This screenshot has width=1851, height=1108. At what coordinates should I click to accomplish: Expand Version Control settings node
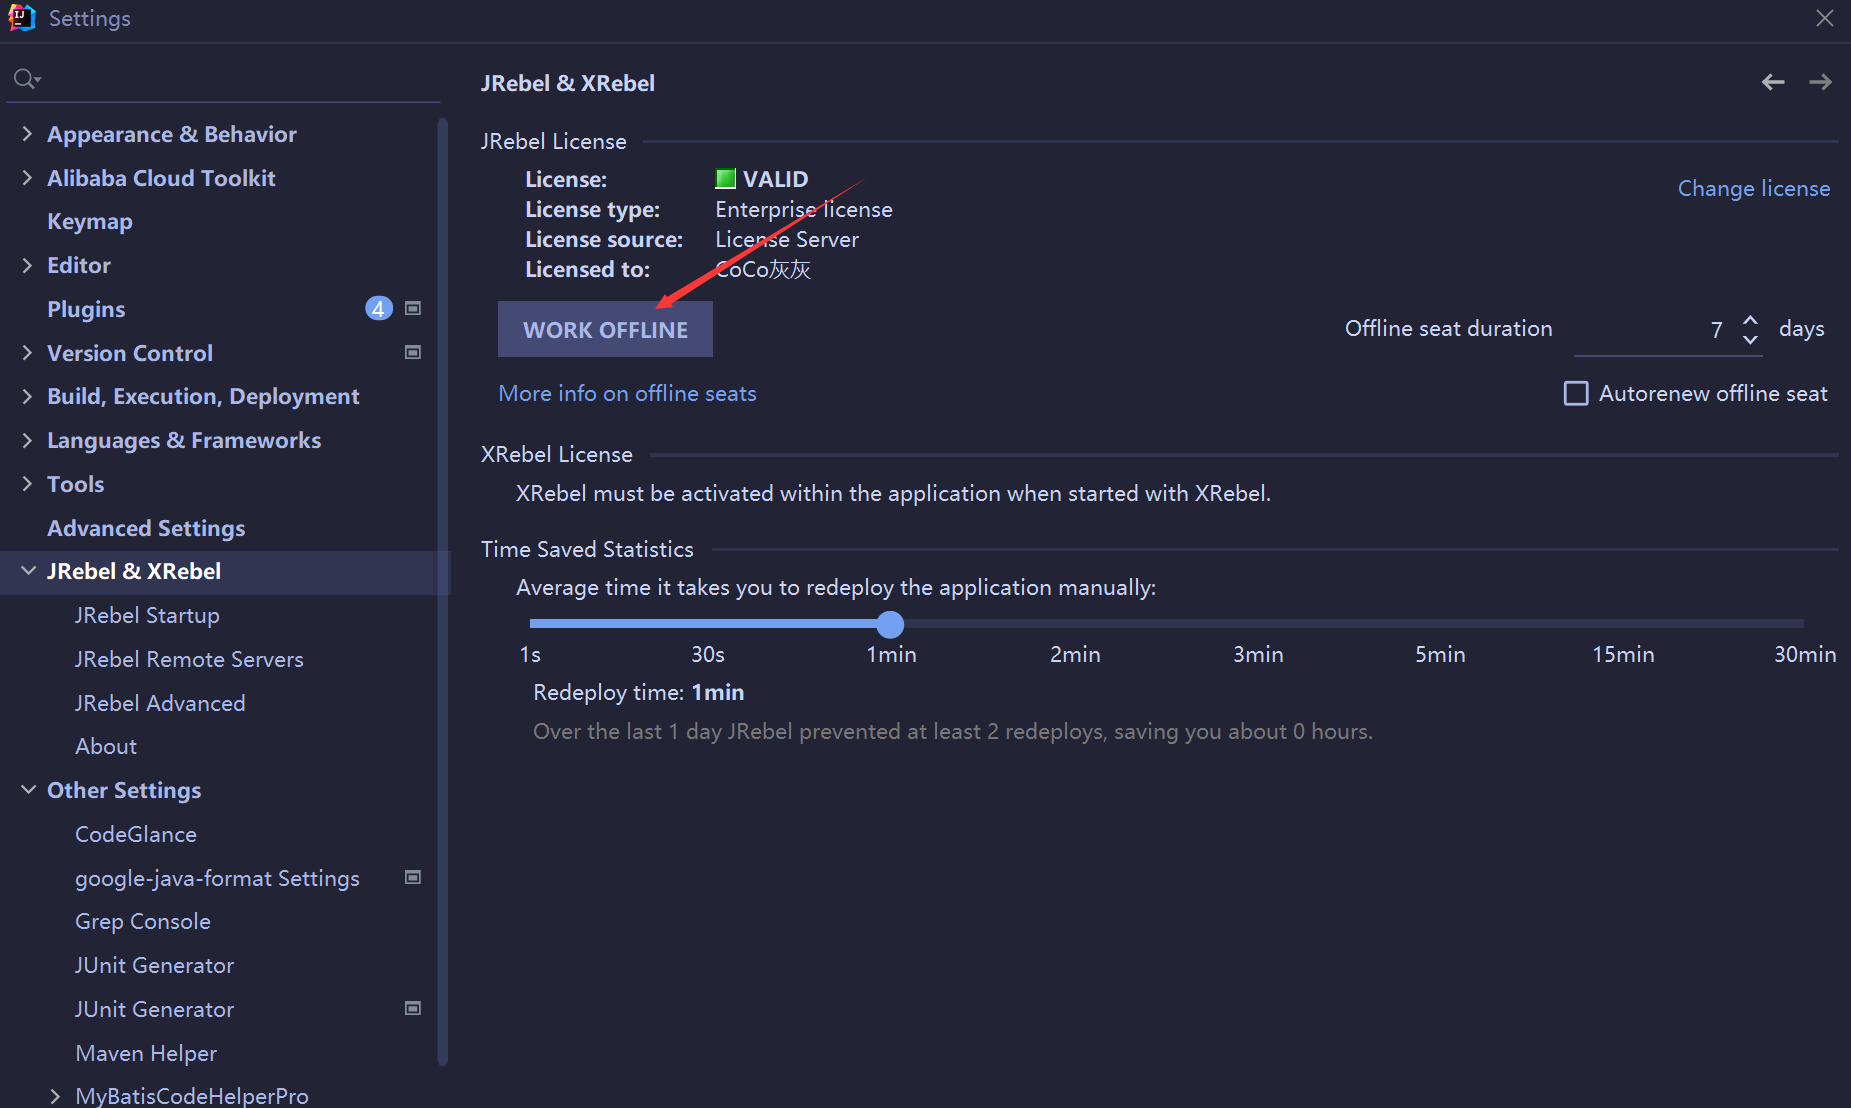27,352
